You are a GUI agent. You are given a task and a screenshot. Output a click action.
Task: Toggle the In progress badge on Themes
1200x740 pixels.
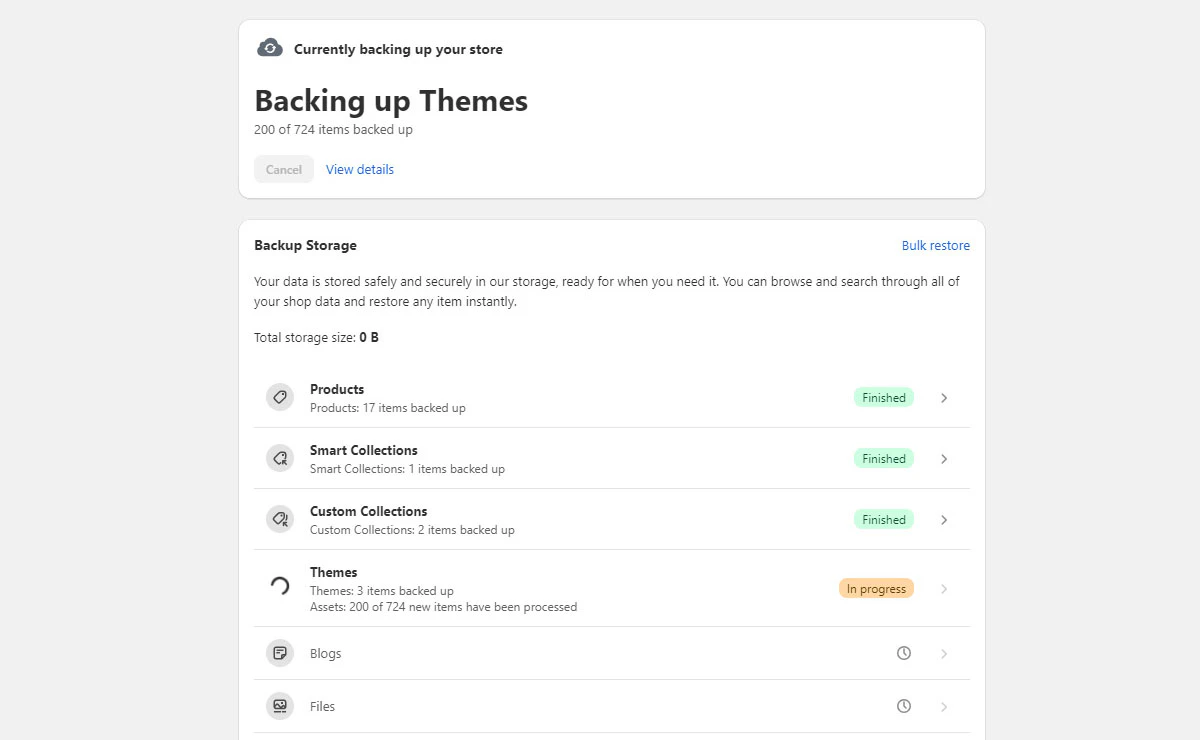876,588
